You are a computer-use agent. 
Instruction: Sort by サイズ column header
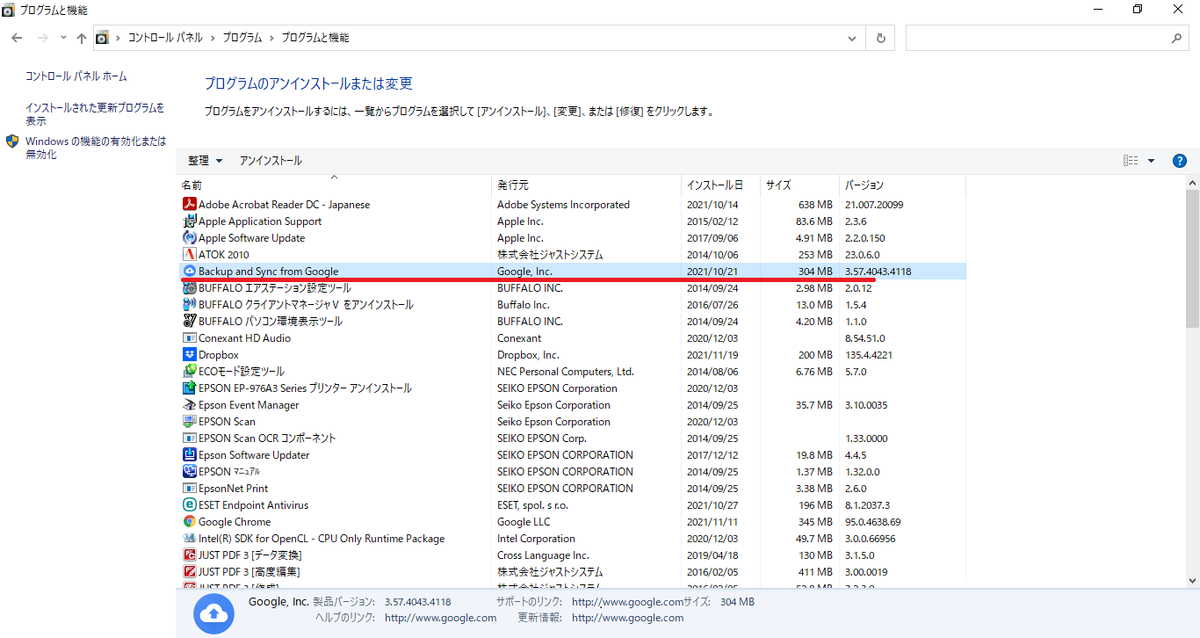800,185
